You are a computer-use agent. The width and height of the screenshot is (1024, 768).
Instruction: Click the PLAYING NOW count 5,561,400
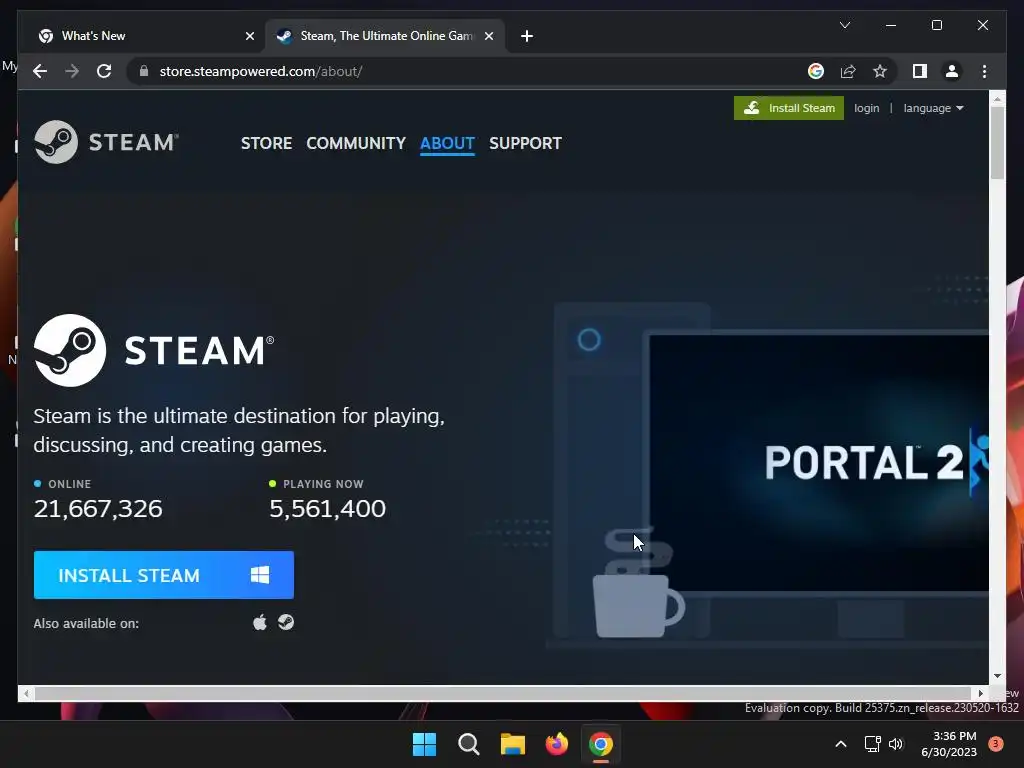point(327,508)
